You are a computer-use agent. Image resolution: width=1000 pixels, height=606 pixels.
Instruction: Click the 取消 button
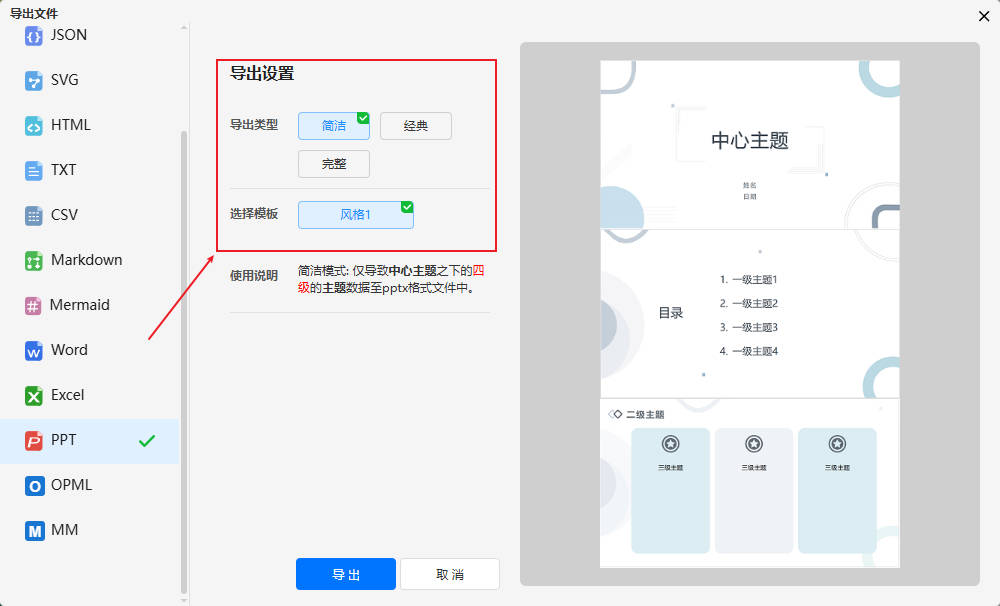450,574
